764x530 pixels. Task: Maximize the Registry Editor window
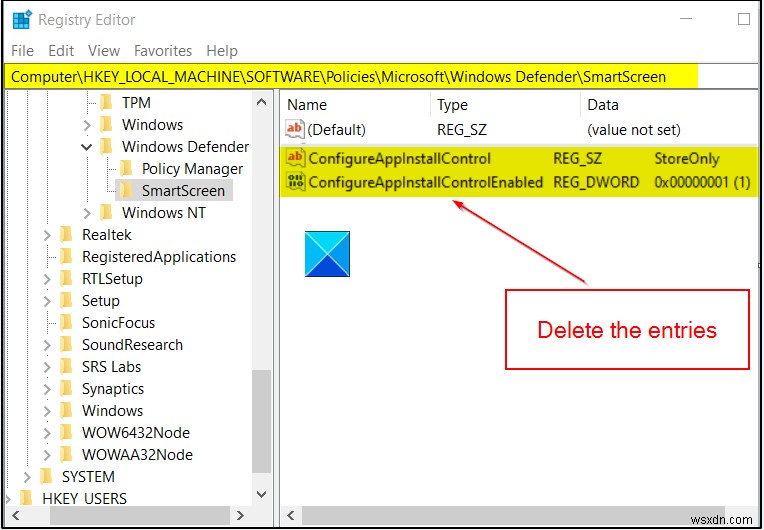(x=744, y=19)
